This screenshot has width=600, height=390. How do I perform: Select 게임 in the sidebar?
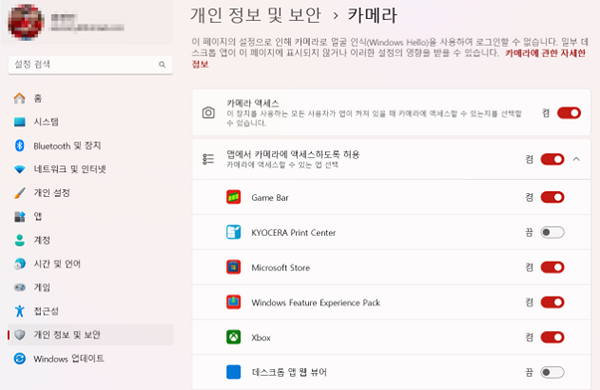(90, 287)
